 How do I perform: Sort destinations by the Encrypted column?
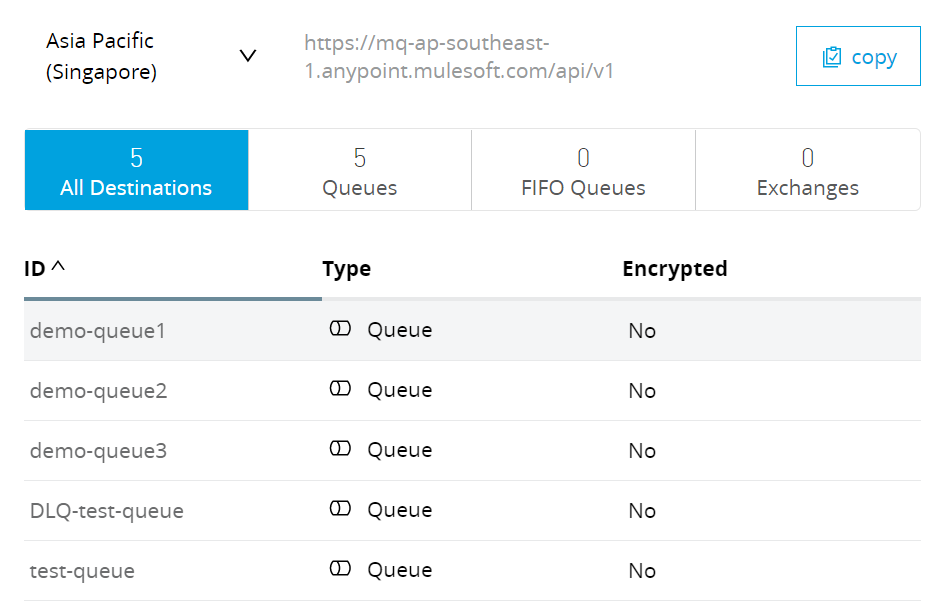coord(675,268)
